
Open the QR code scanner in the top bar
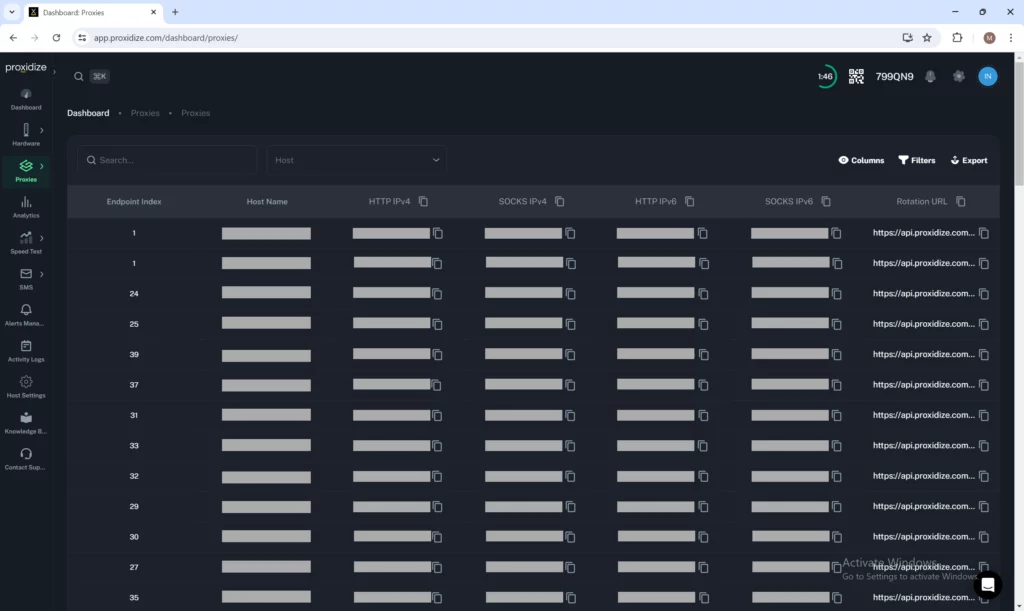[x=856, y=76]
